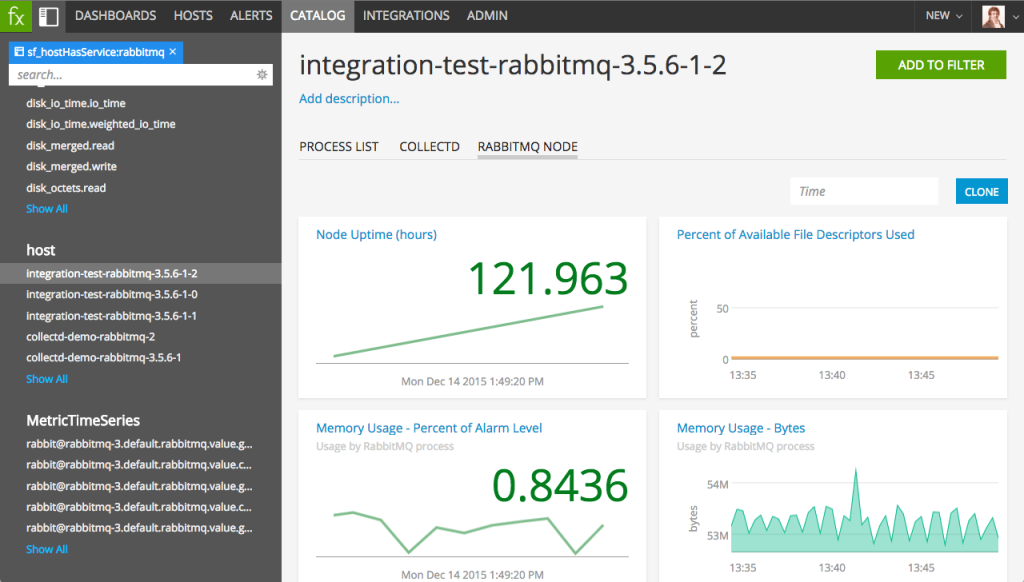Click the SignalFx logo icon
This screenshot has height=582, width=1024.
pyautogui.click(x=16, y=16)
